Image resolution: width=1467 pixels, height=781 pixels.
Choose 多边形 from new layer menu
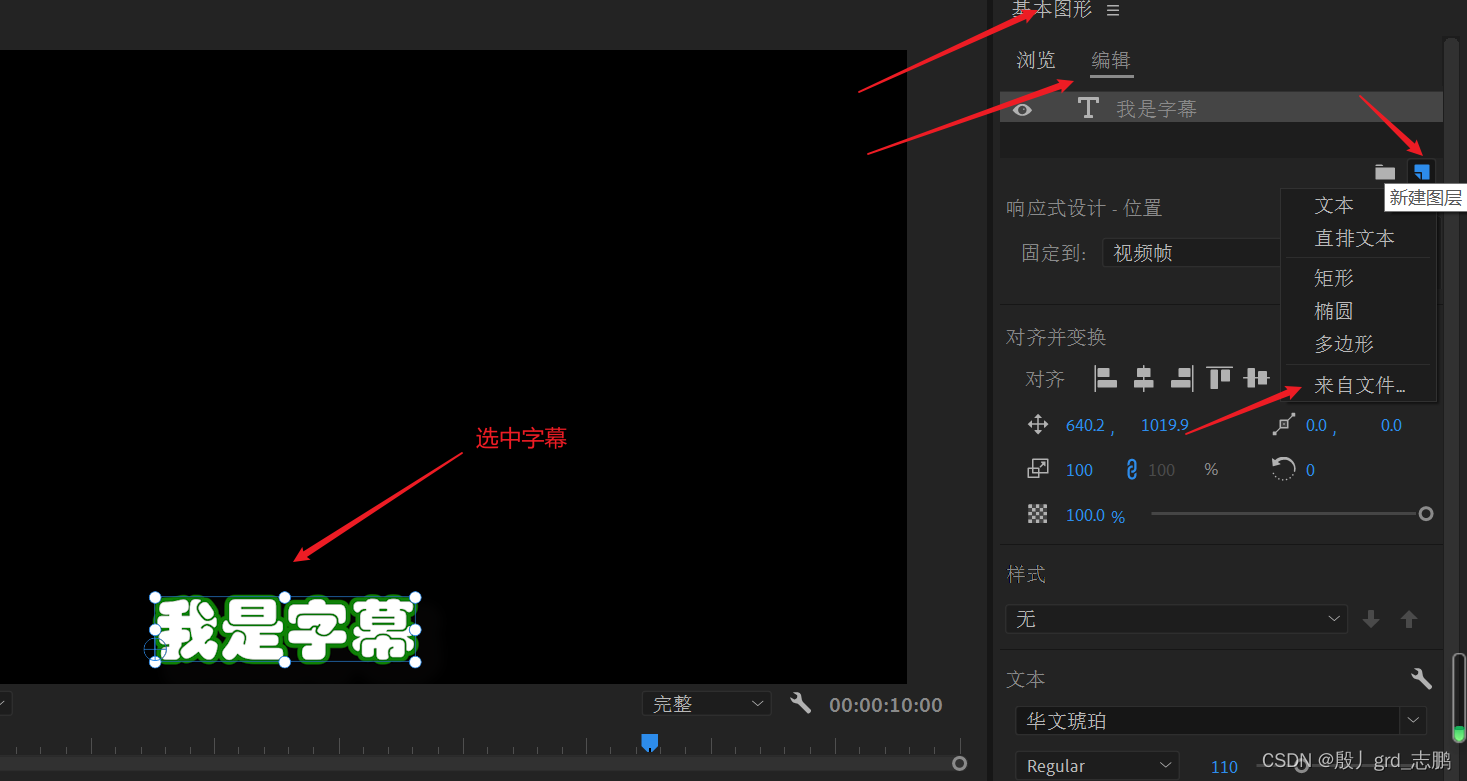coord(1344,344)
